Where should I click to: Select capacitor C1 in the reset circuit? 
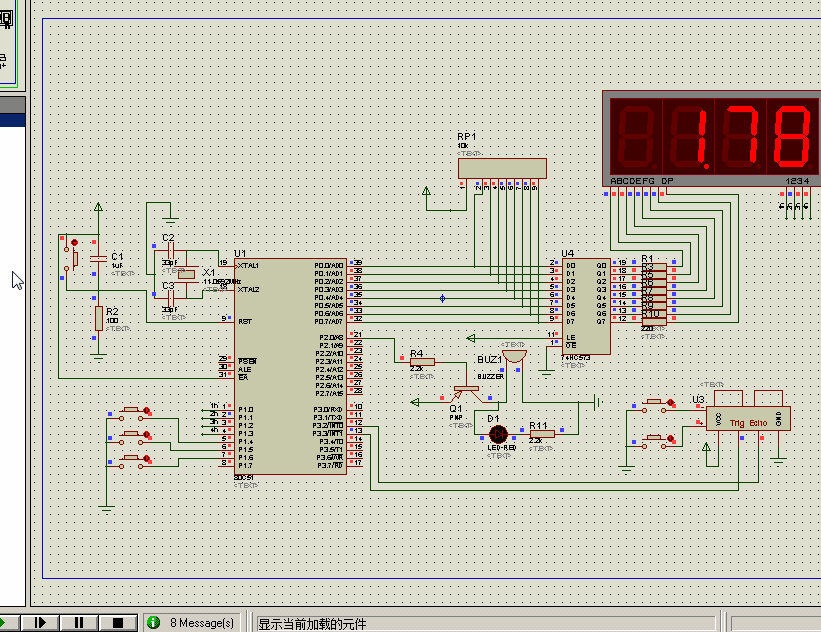pyautogui.click(x=98, y=258)
